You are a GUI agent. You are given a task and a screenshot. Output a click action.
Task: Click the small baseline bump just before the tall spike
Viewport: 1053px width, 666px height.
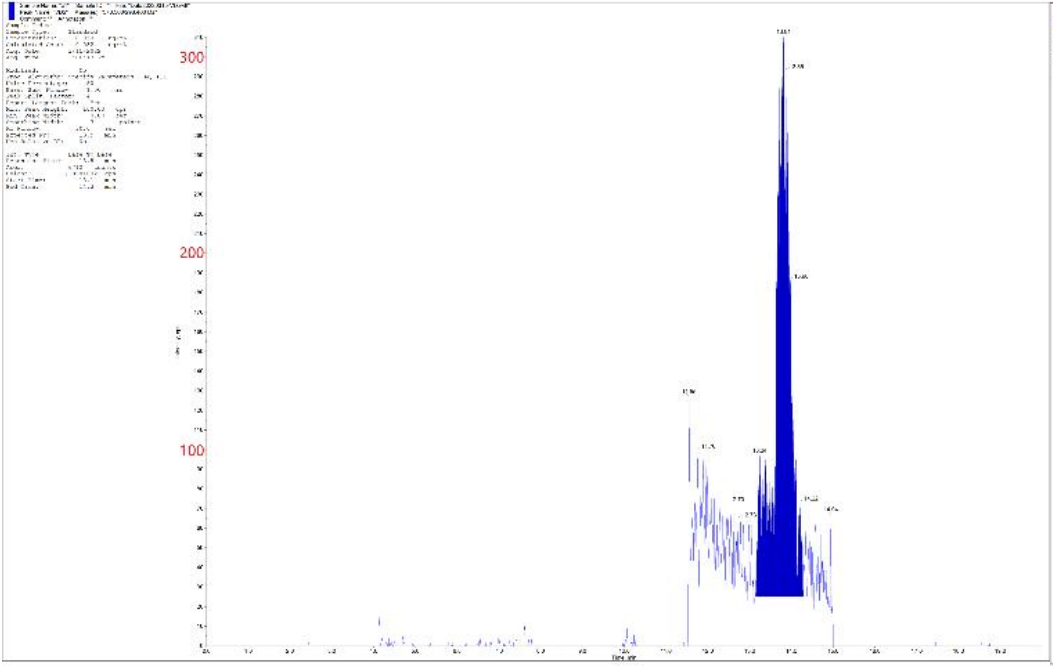tap(627, 635)
